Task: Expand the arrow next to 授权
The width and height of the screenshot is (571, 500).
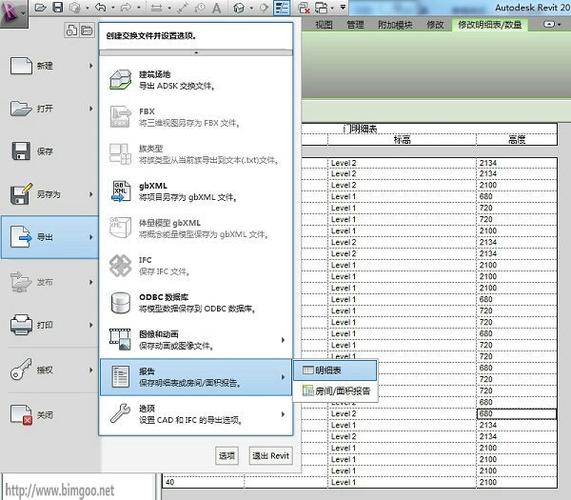Action: pos(91,370)
